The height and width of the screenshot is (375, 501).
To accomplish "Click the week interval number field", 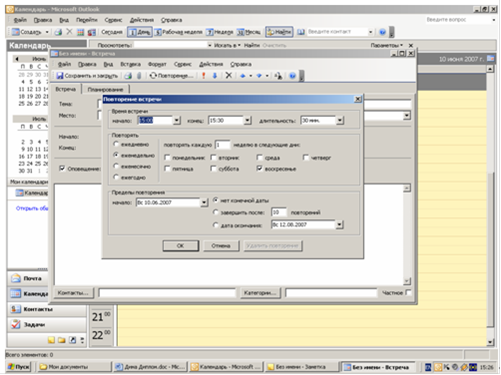I will point(222,145).
